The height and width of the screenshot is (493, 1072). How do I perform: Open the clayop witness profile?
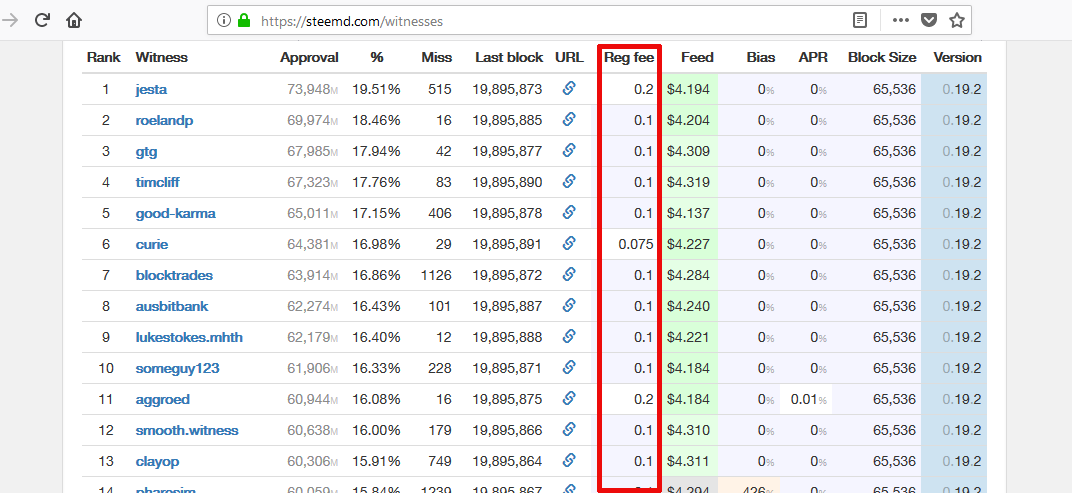[157, 462]
